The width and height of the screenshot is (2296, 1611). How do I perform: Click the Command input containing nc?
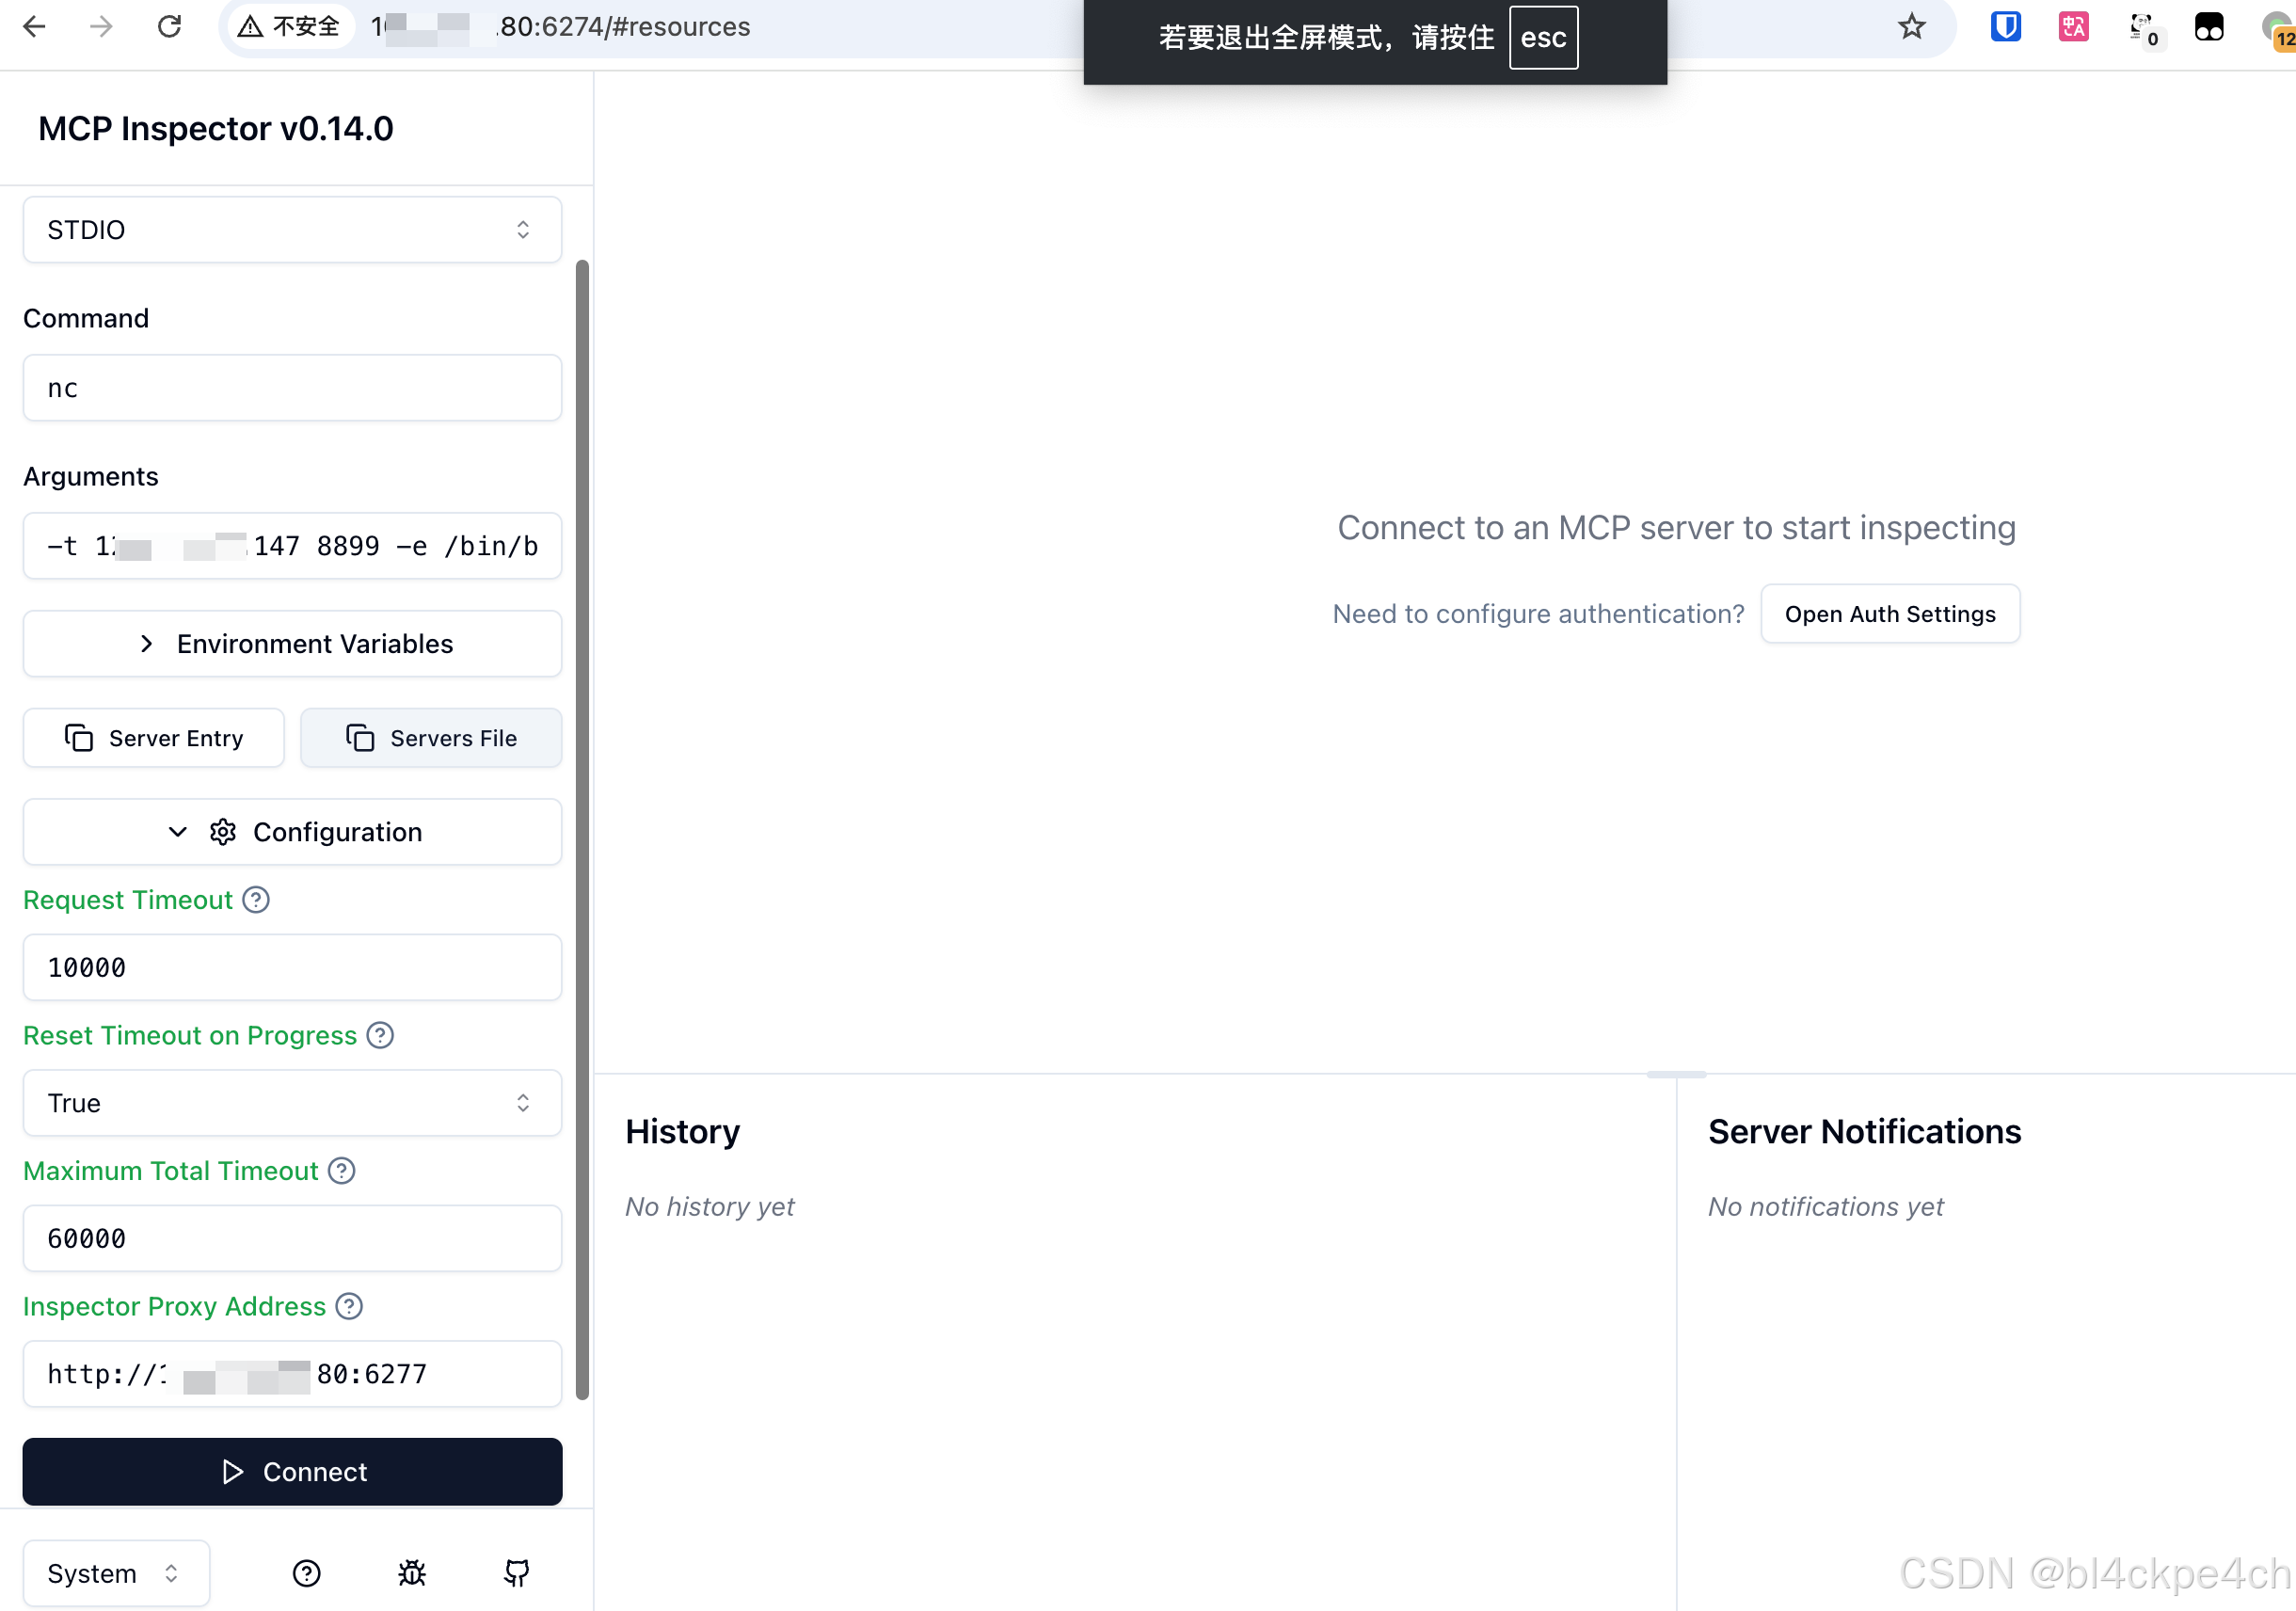(x=291, y=388)
